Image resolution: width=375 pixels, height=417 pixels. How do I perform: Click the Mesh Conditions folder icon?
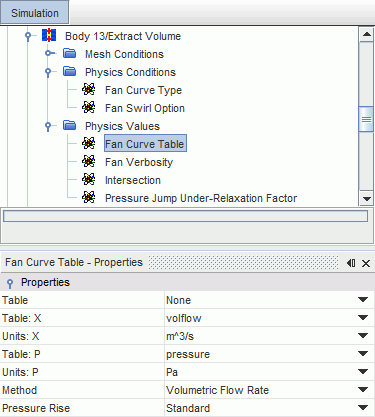pyautogui.click(x=70, y=53)
